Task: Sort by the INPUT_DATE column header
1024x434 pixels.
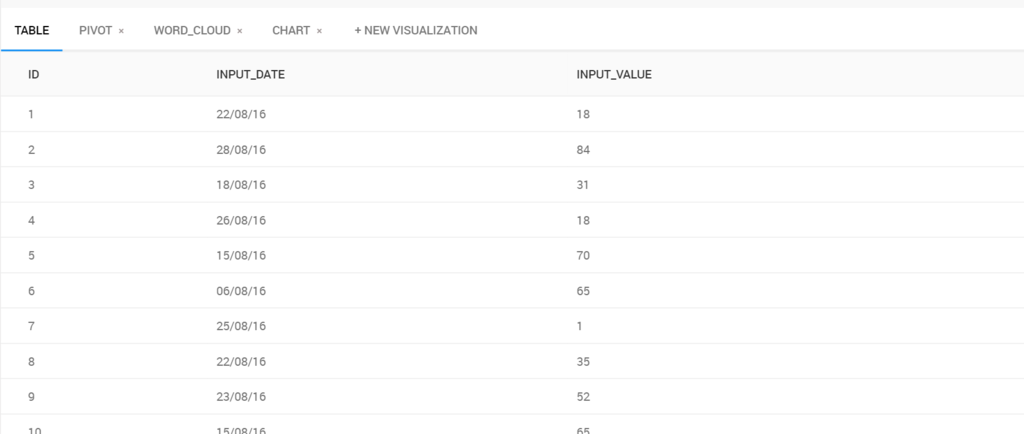Action: pos(250,74)
